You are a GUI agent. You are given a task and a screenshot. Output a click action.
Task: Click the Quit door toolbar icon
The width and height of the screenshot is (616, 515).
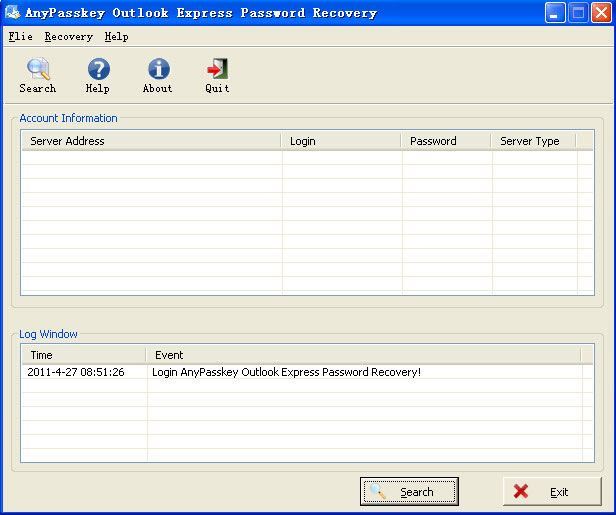pyautogui.click(x=217, y=69)
